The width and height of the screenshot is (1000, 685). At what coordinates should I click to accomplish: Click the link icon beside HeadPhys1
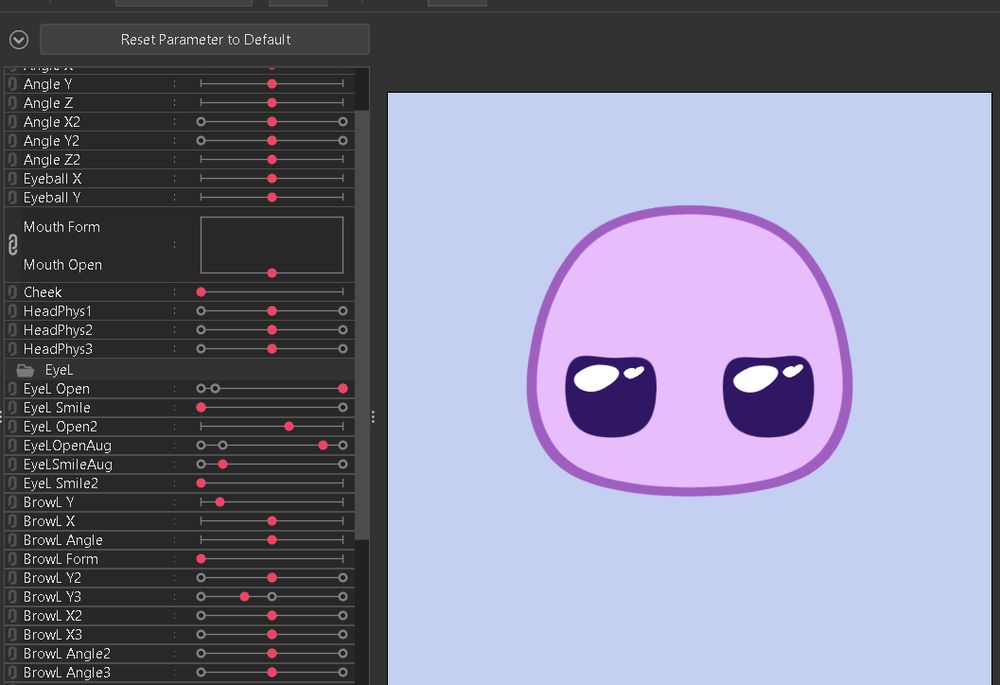pos(11,311)
